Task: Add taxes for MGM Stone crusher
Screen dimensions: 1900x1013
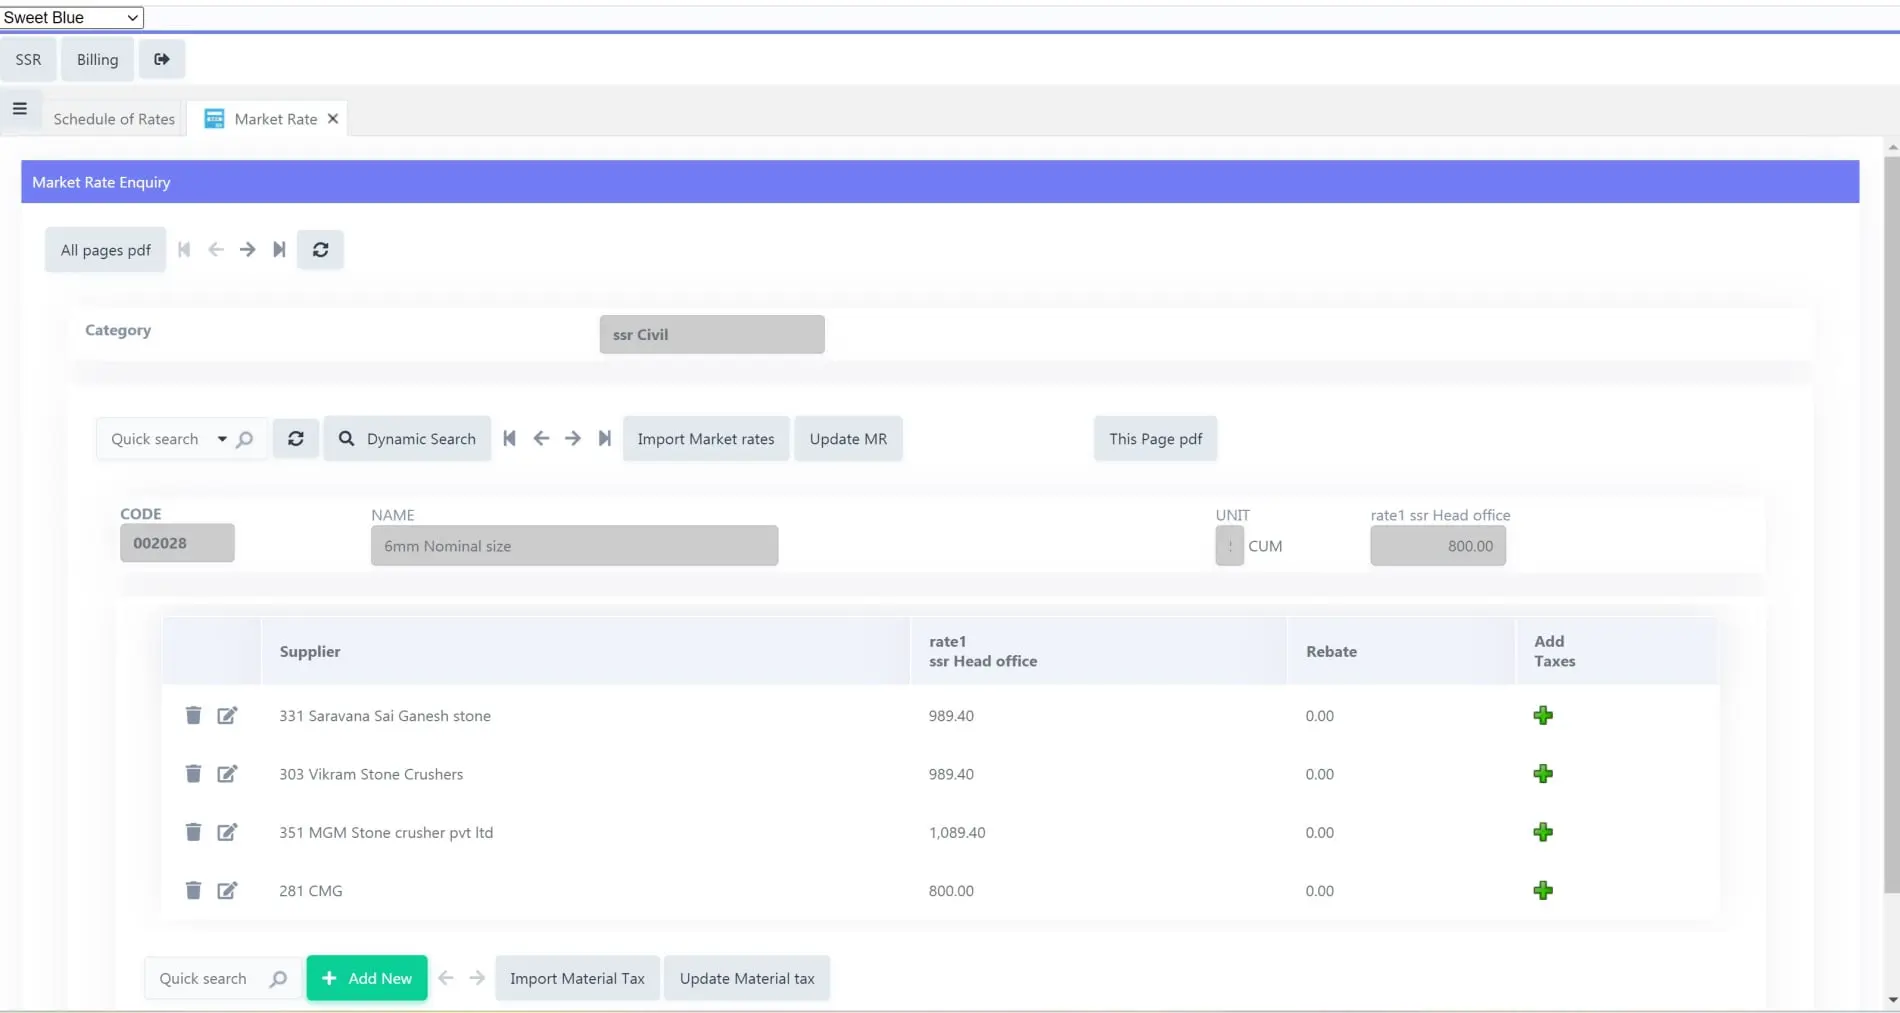Action: click(1543, 832)
